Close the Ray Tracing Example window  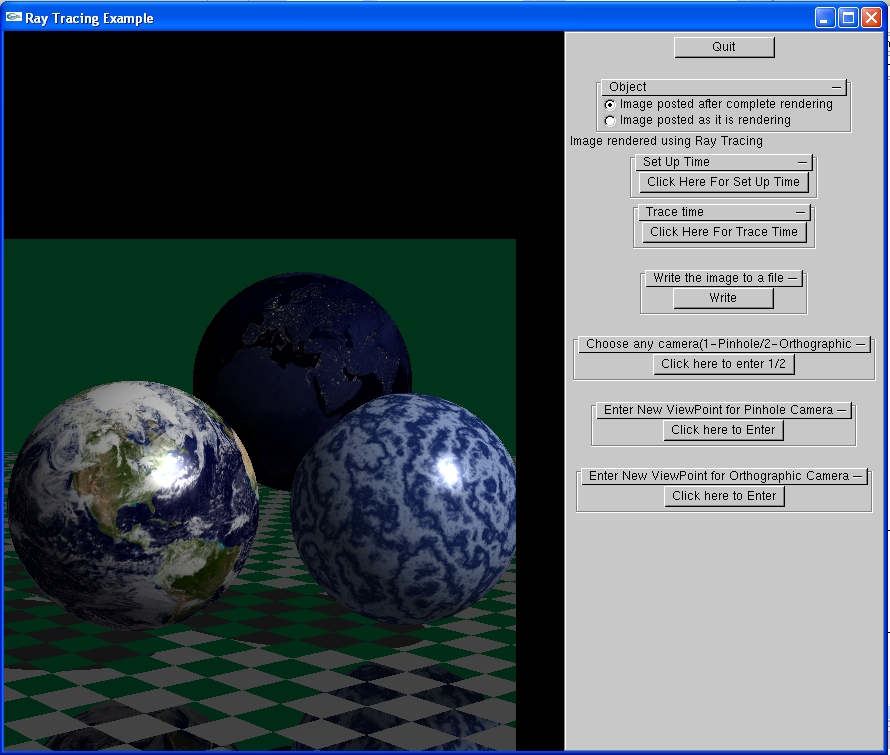click(x=871, y=18)
